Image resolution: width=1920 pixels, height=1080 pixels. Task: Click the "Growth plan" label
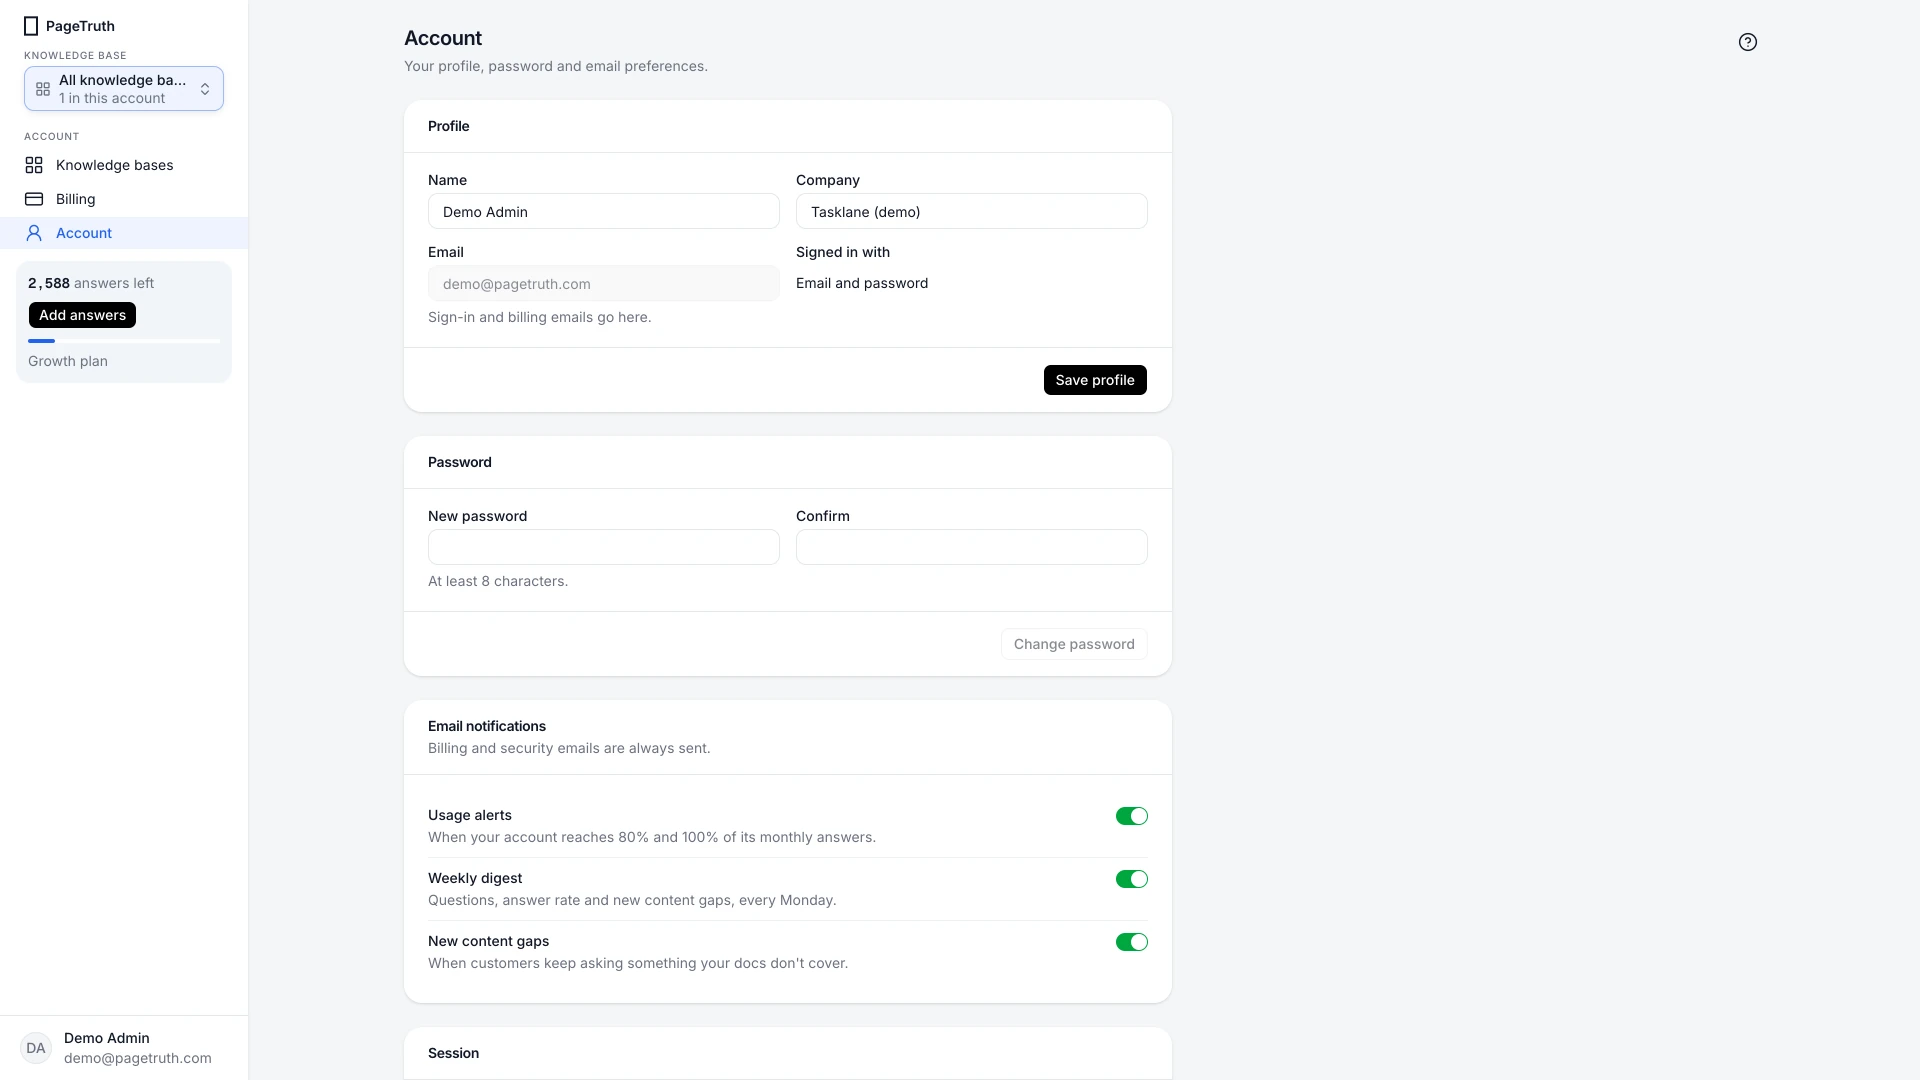[68, 361]
